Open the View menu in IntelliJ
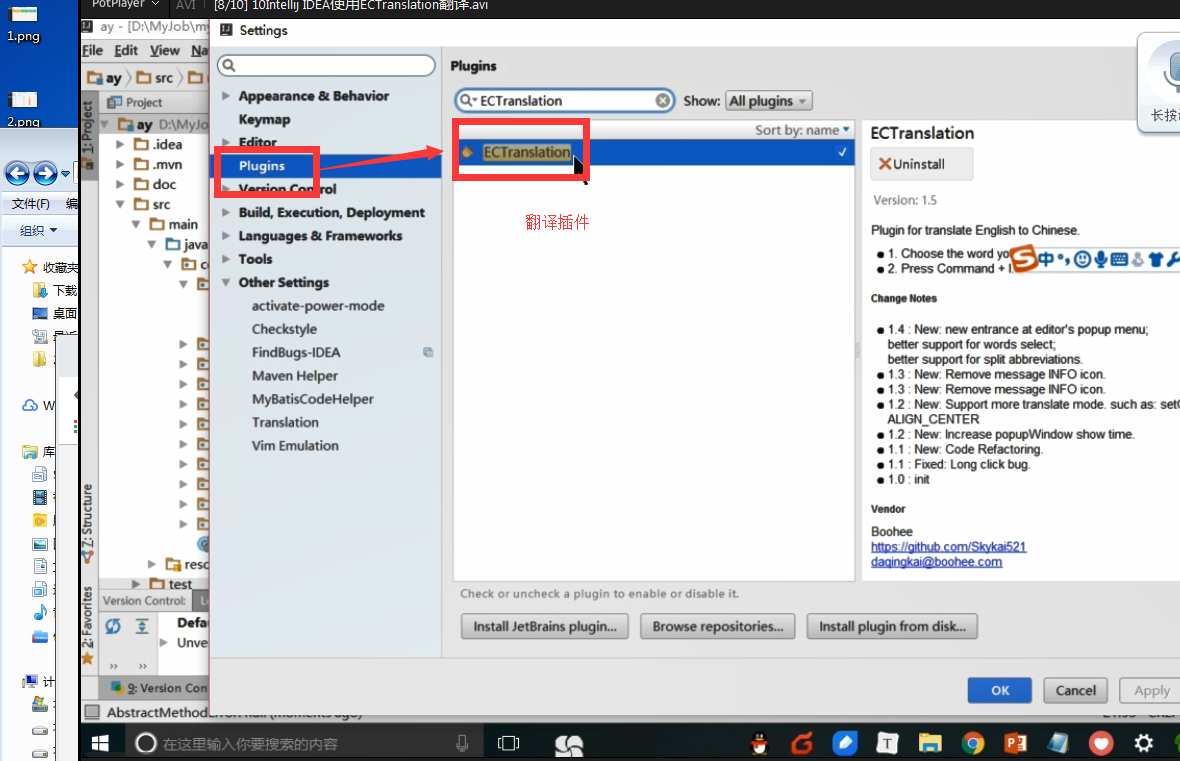The image size is (1180, 761). click(164, 50)
